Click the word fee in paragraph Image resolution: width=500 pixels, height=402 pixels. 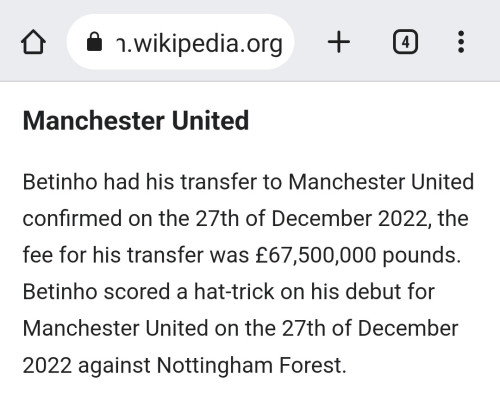point(38,255)
